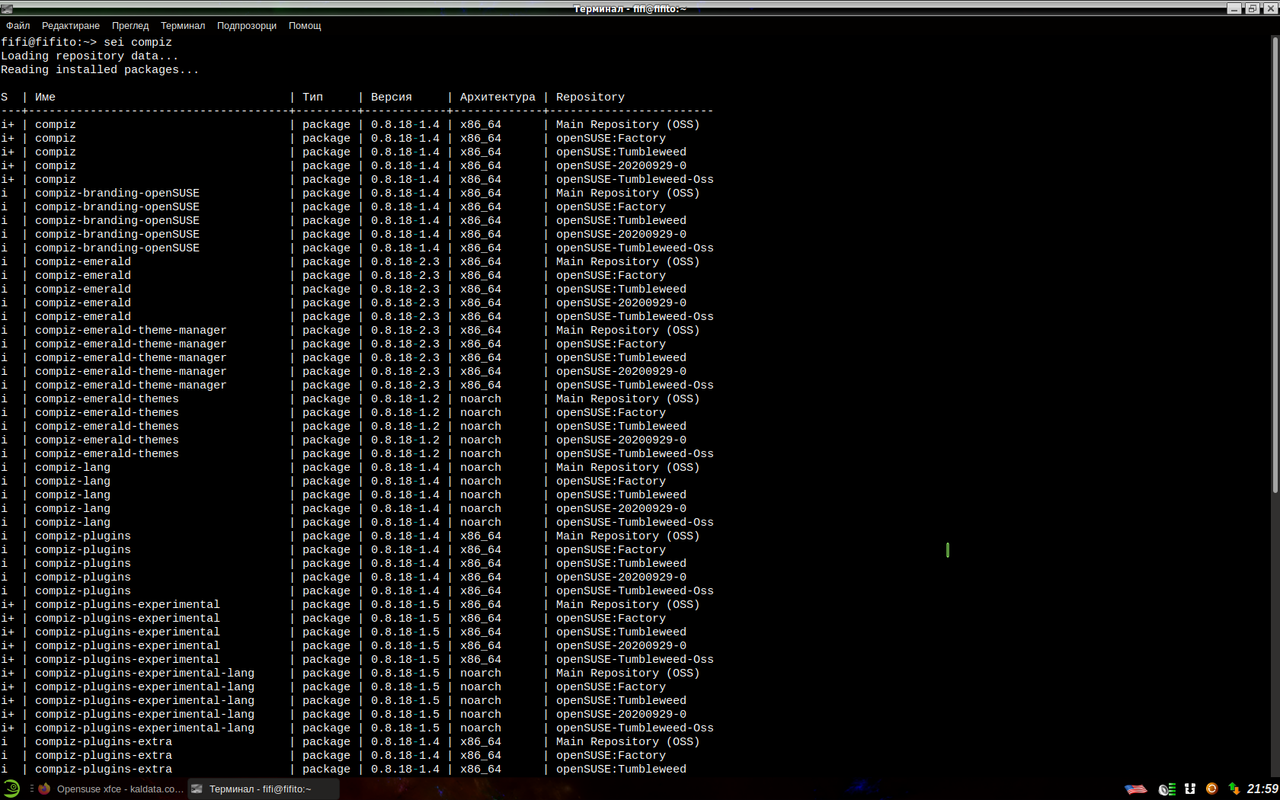Viewport: 1280px width, 800px height.
Task: Open the Подпрозорци menu
Action: pyautogui.click(x=247, y=26)
